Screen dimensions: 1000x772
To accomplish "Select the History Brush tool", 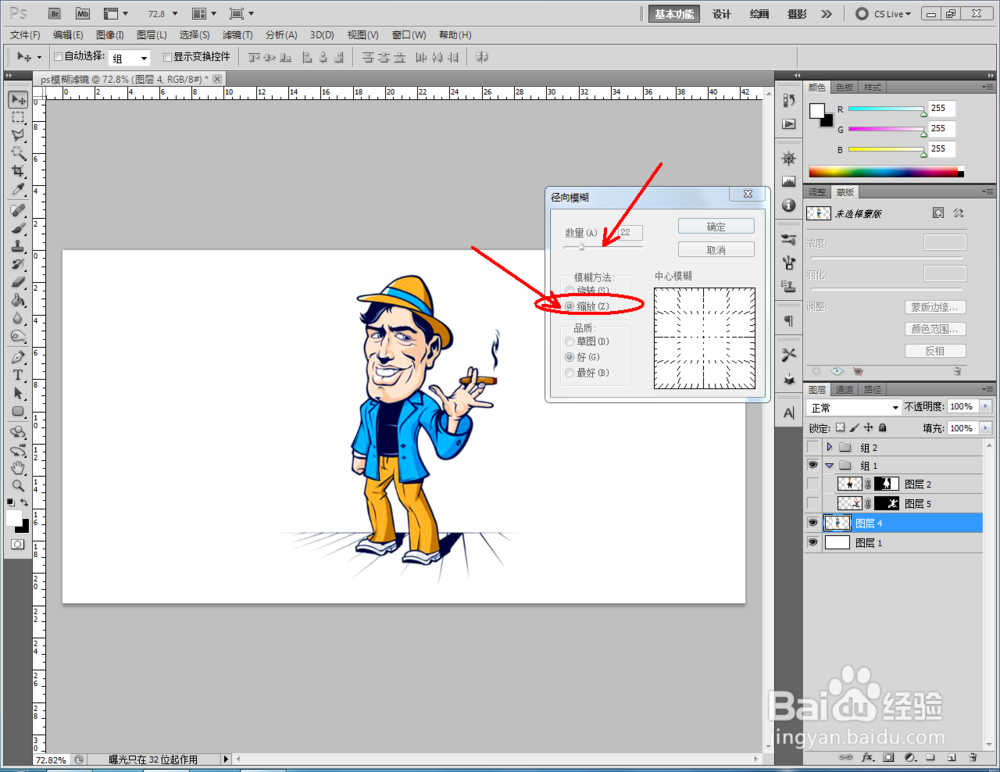I will click(x=18, y=264).
